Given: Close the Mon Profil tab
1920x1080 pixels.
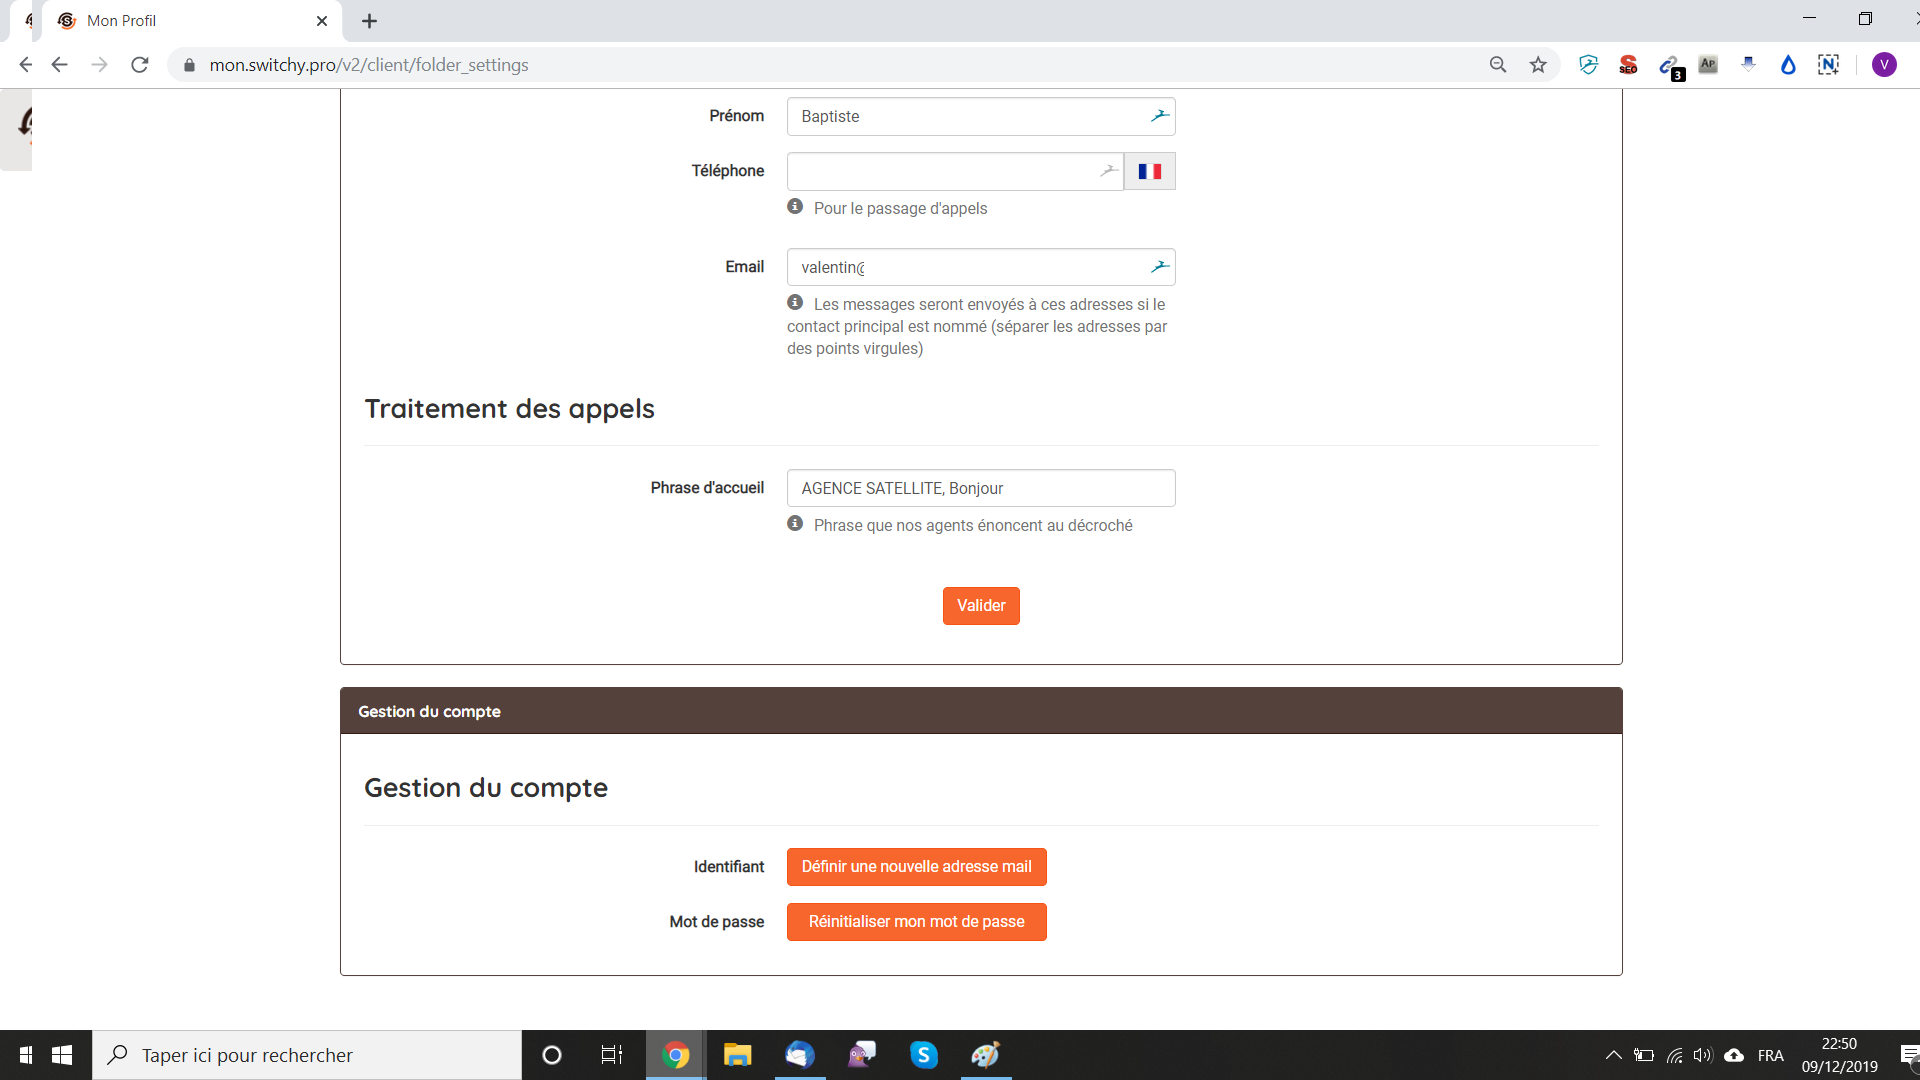Looking at the screenshot, I should tap(322, 21).
